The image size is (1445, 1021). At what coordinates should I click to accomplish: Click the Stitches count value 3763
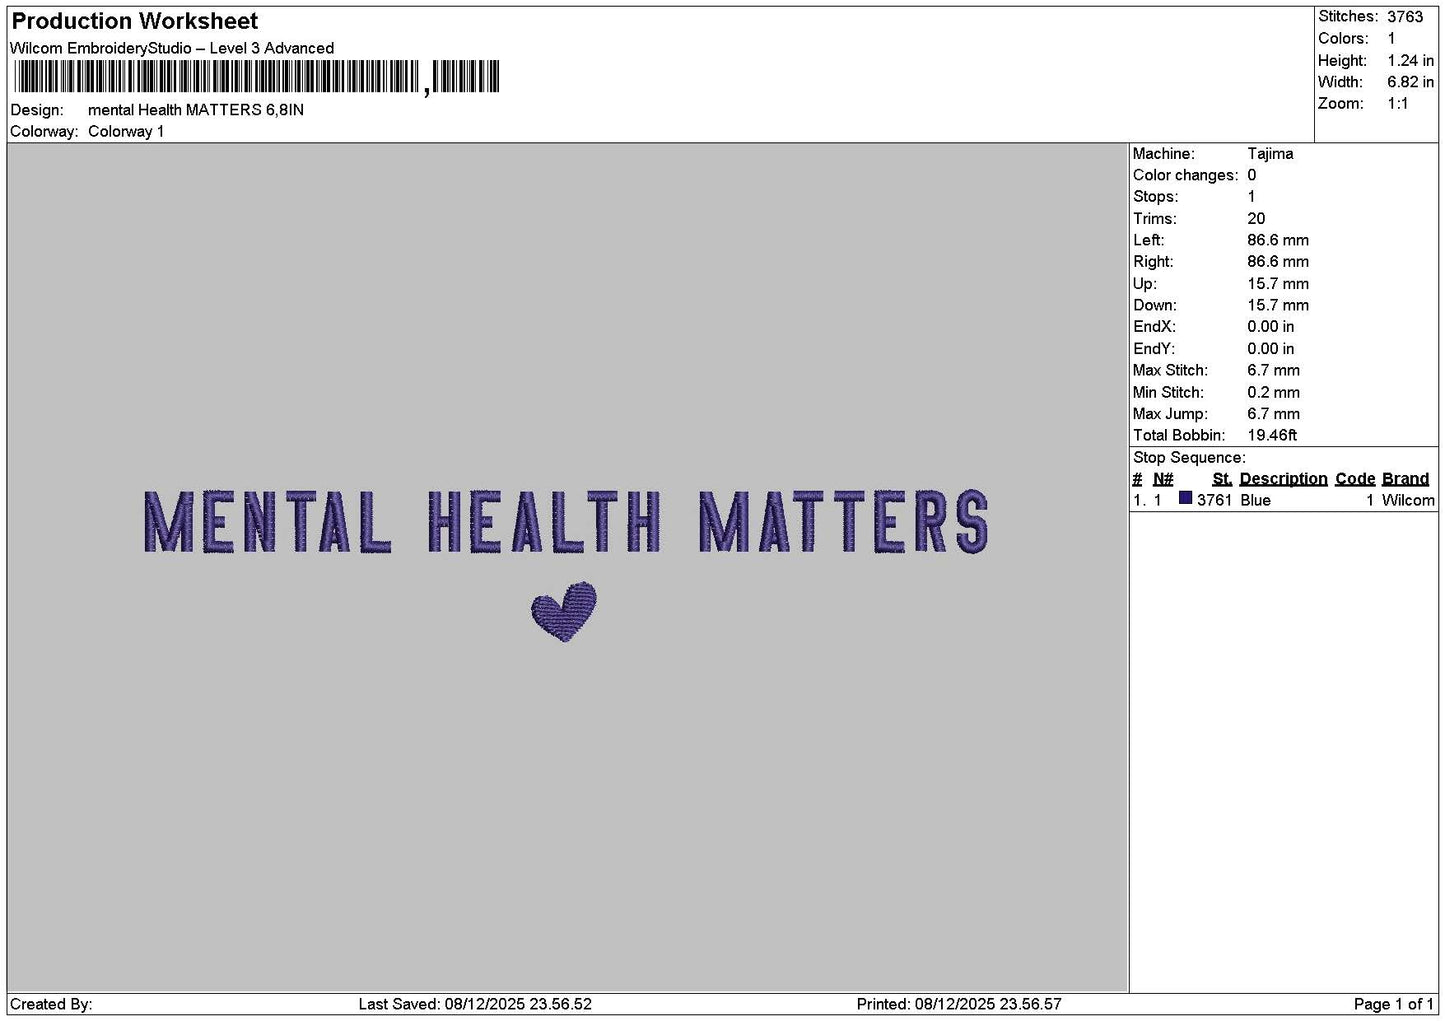click(x=1405, y=16)
